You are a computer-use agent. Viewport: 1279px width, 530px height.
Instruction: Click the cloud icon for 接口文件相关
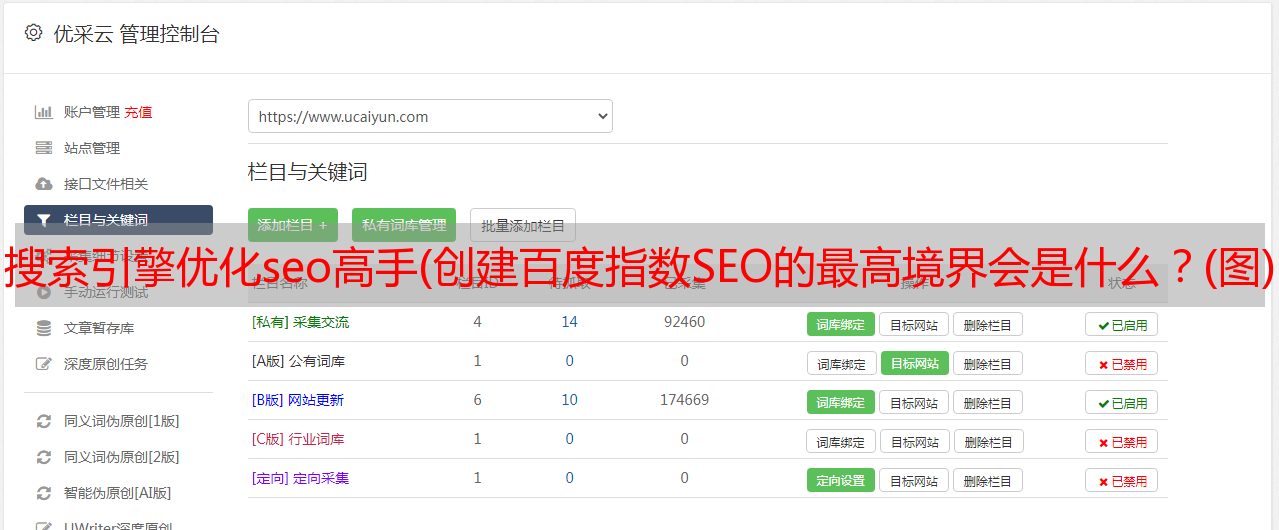pyautogui.click(x=44, y=184)
